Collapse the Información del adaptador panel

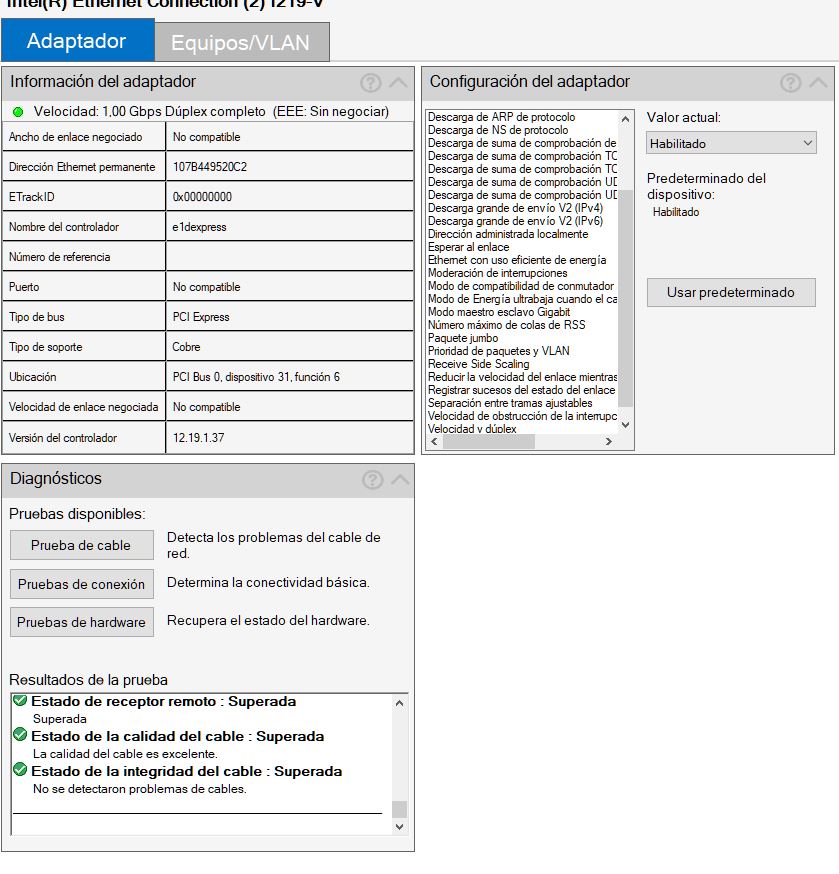tap(399, 83)
